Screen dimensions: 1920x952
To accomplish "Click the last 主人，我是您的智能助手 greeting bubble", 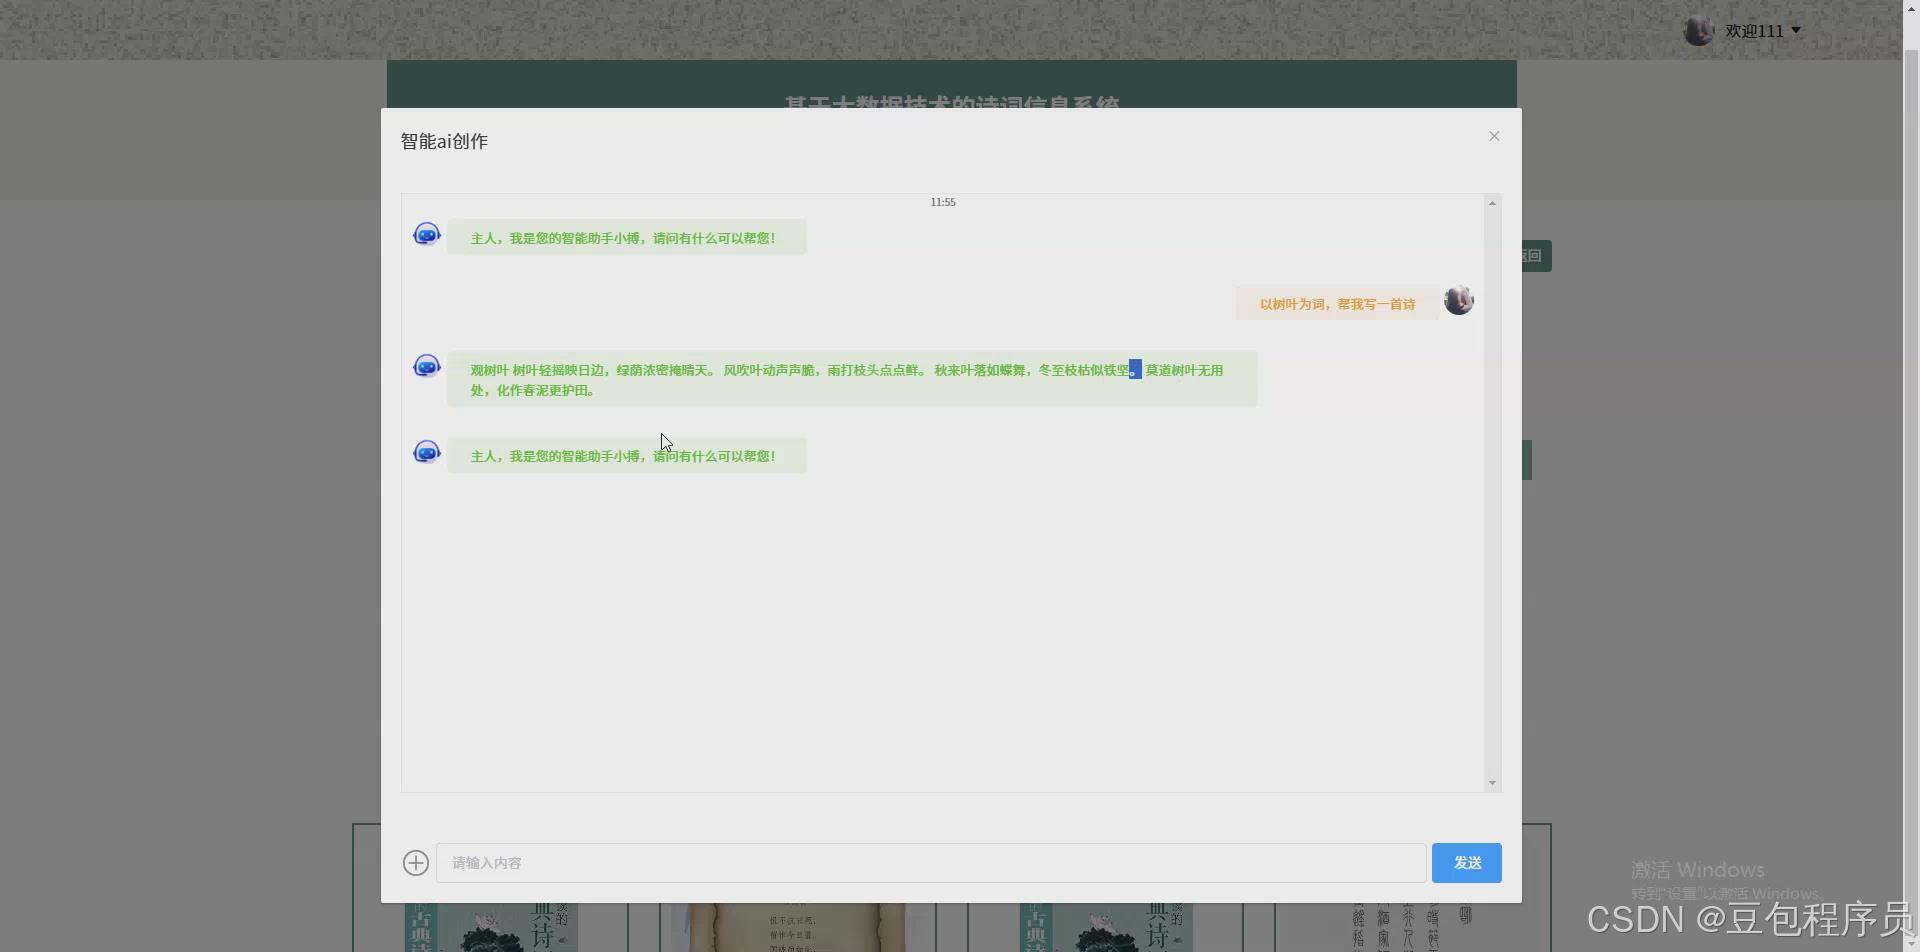I will coord(627,456).
